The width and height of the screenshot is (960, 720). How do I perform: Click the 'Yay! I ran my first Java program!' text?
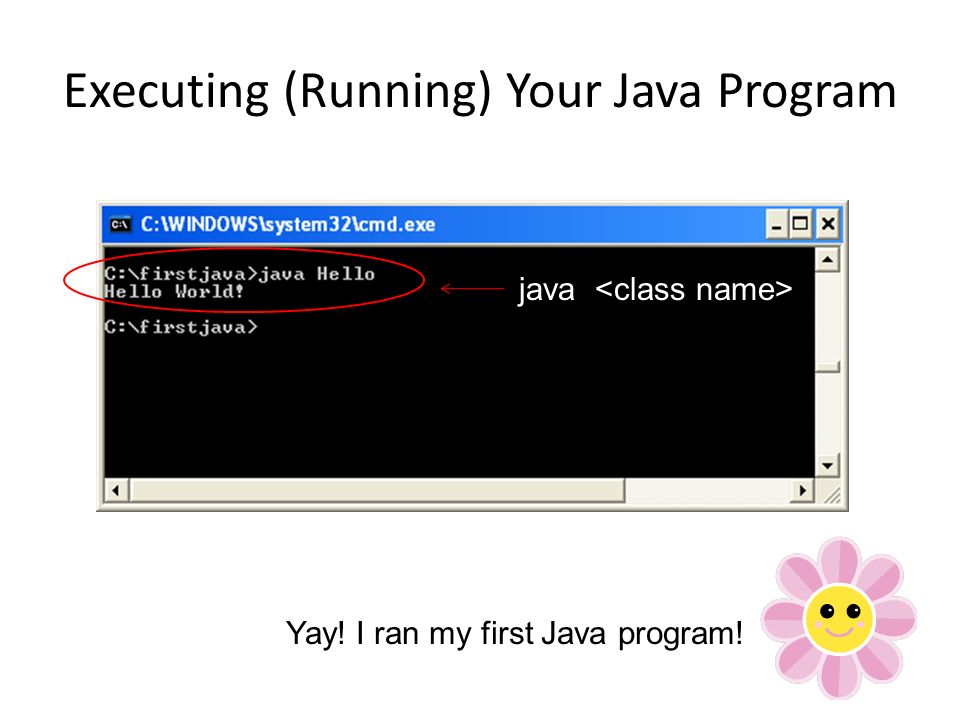[x=514, y=634]
